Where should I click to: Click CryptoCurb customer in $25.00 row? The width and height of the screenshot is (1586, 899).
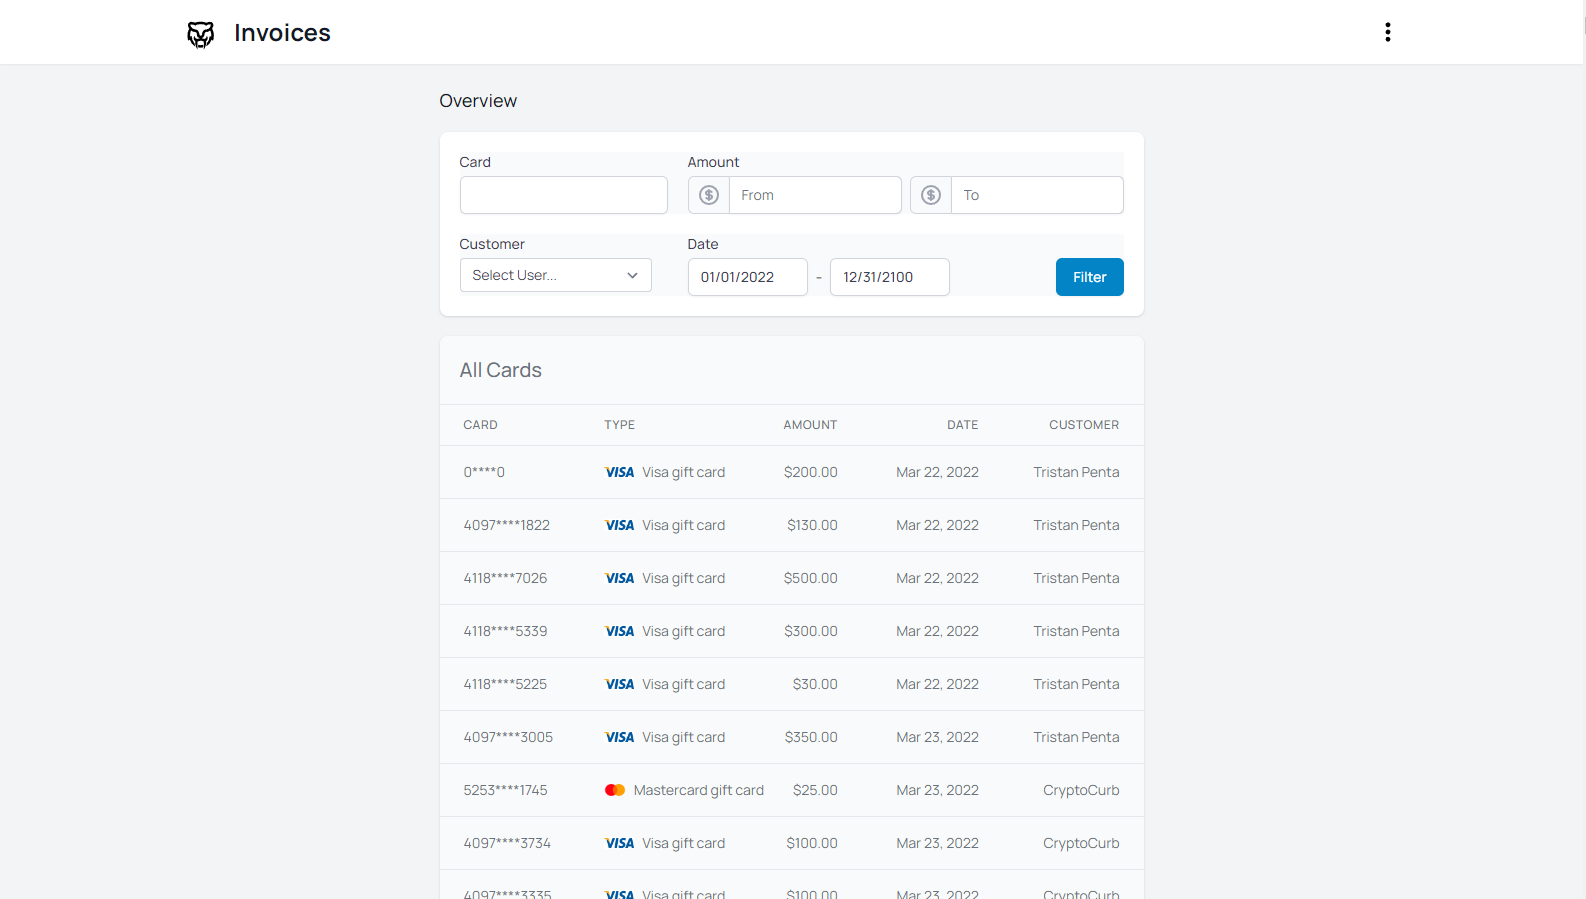click(x=1081, y=790)
